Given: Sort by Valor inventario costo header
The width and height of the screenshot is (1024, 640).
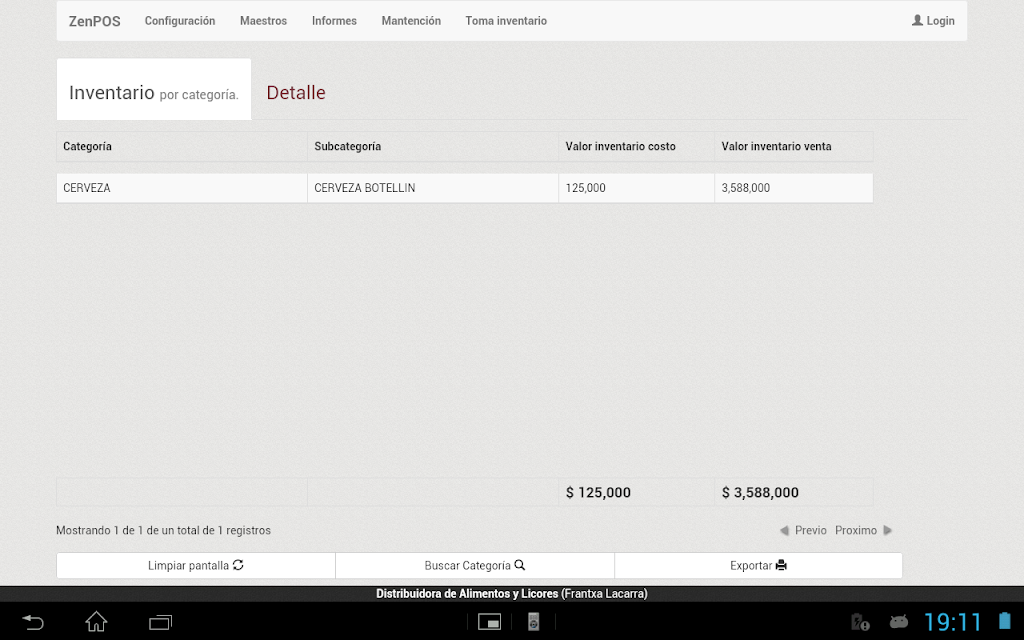Looking at the screenshot, I should [637, 146].
